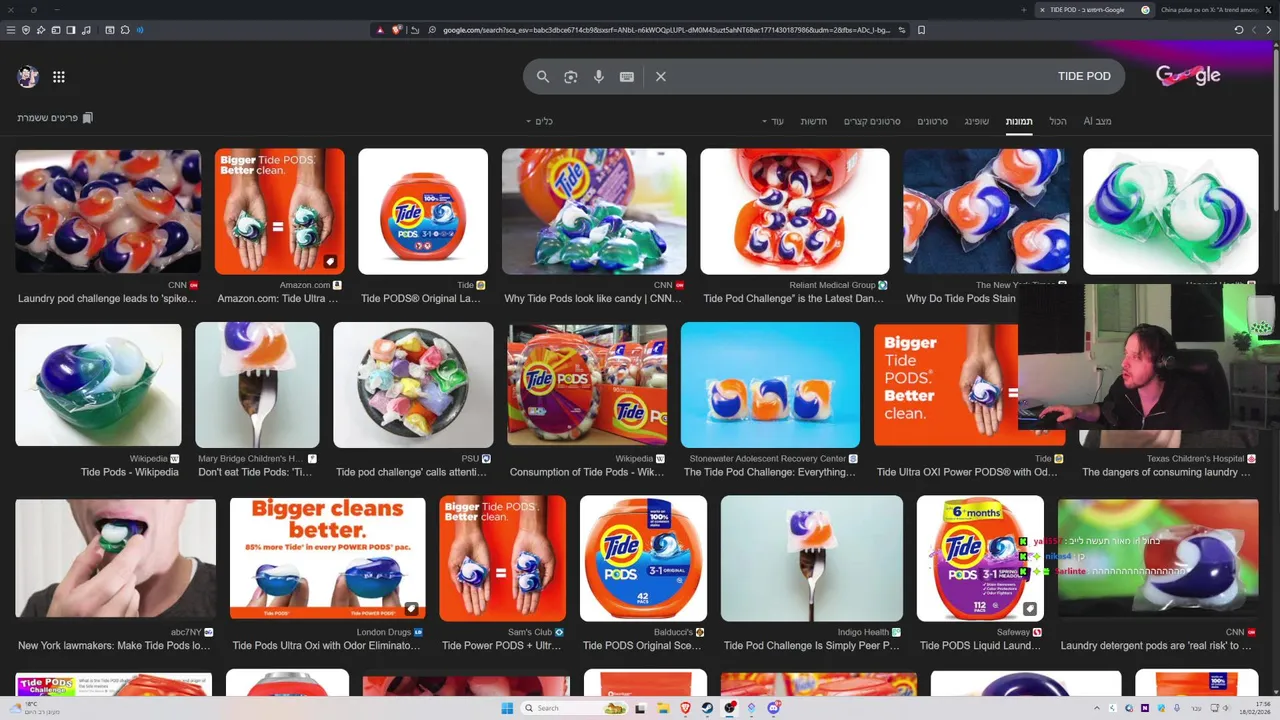Open AI mode (מצב AI) tab
This screenshot has height=720, width=1280.
(1098, 121)
